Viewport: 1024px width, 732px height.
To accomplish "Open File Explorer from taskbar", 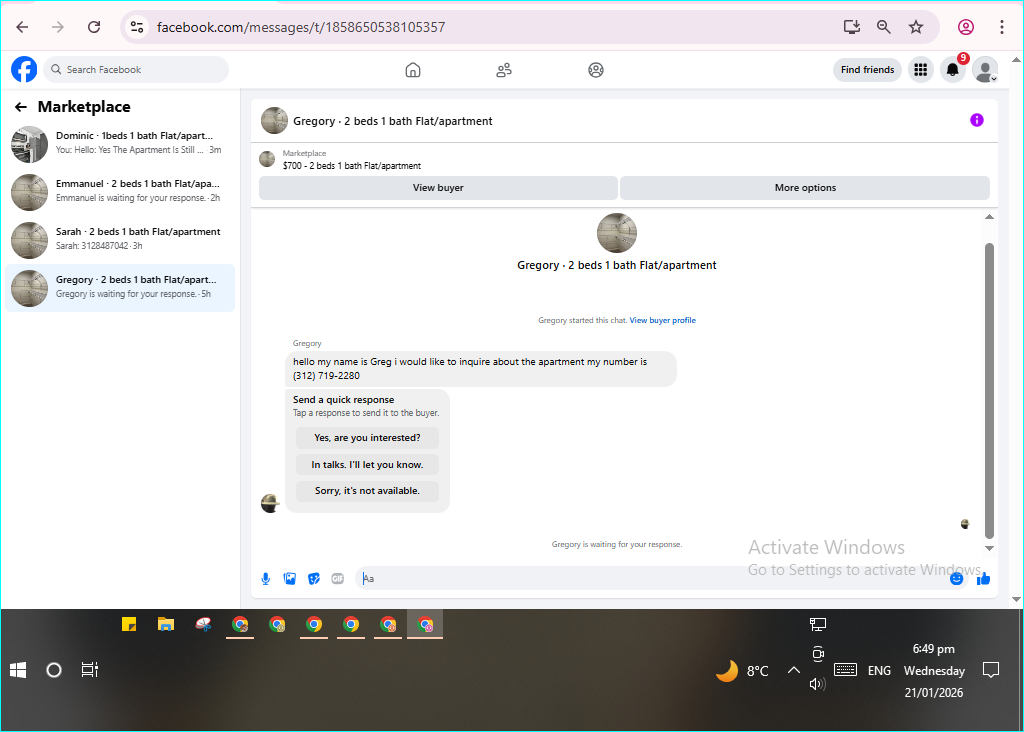I will [x=166, y=624].
